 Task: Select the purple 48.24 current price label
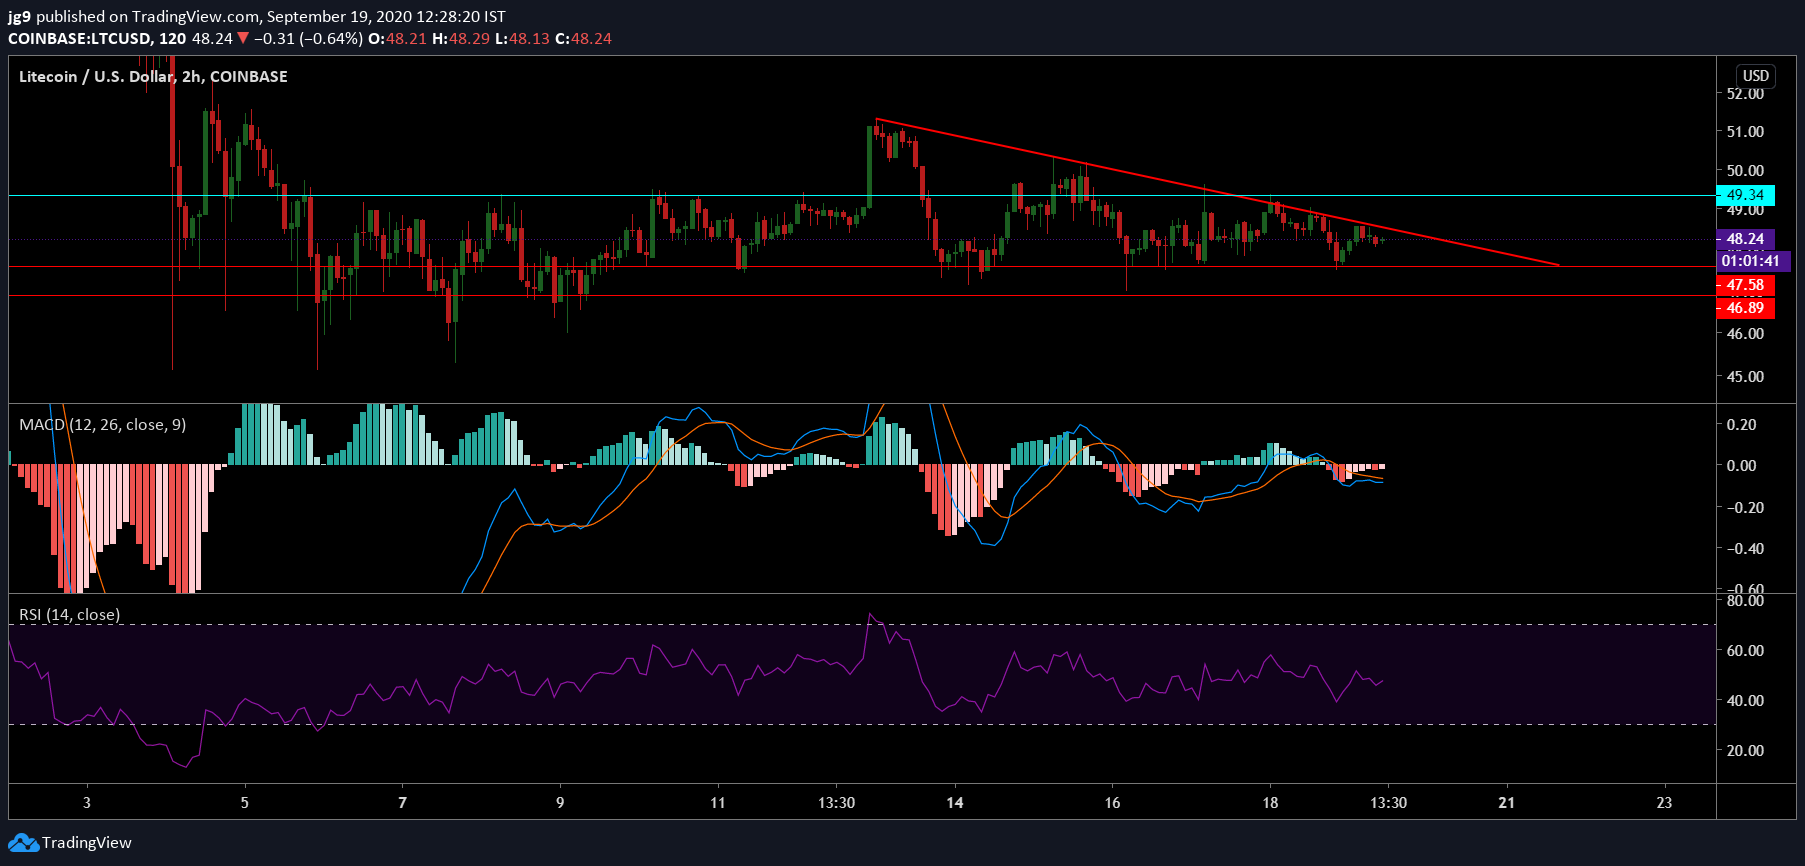(x=1745, y=239)
